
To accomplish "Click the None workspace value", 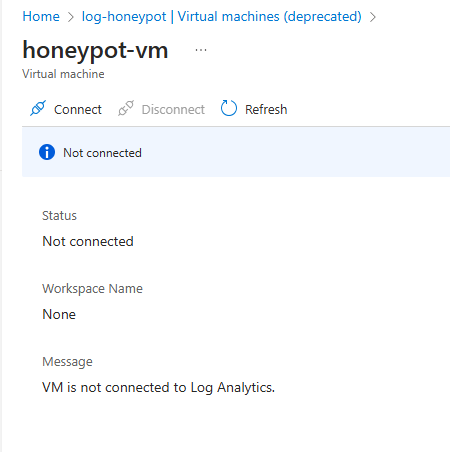I will pos(59,314).
